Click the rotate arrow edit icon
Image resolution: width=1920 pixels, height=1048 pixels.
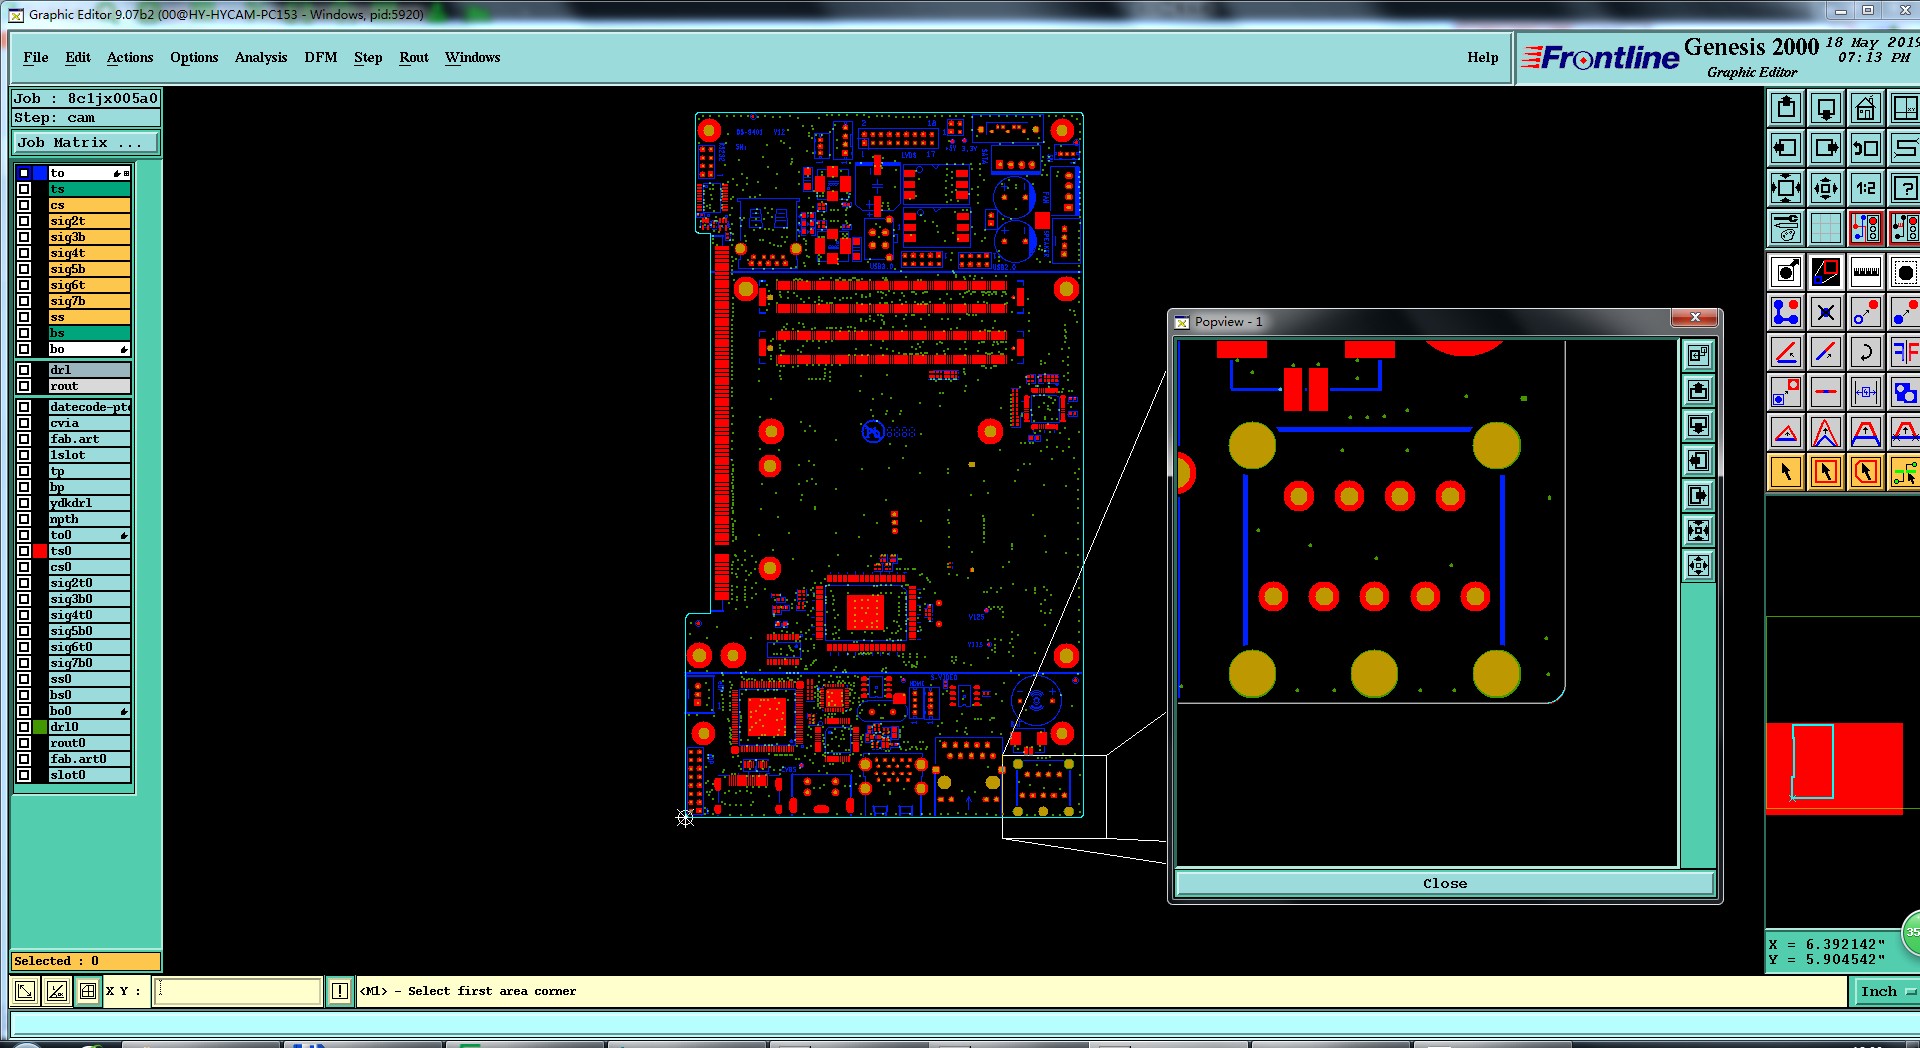1865,352
